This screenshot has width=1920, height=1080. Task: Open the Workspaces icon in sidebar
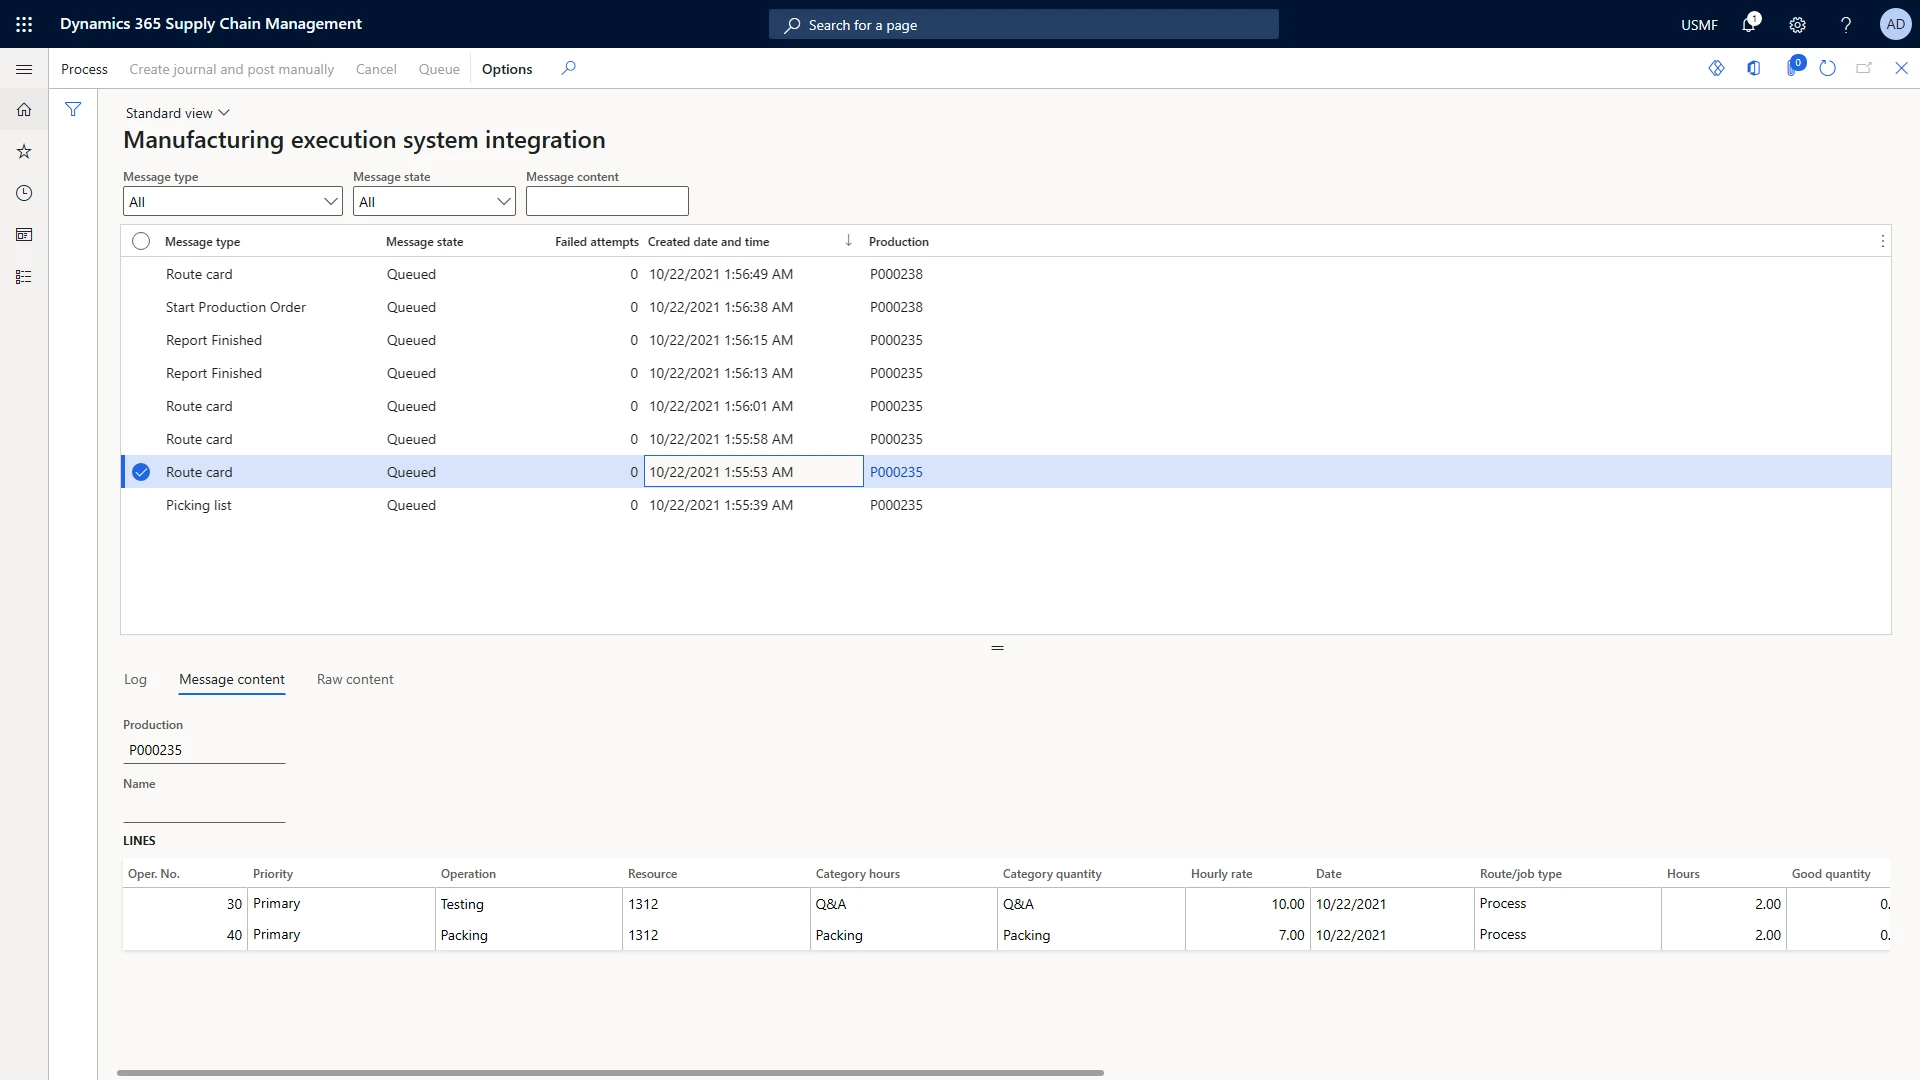(24, 234)
